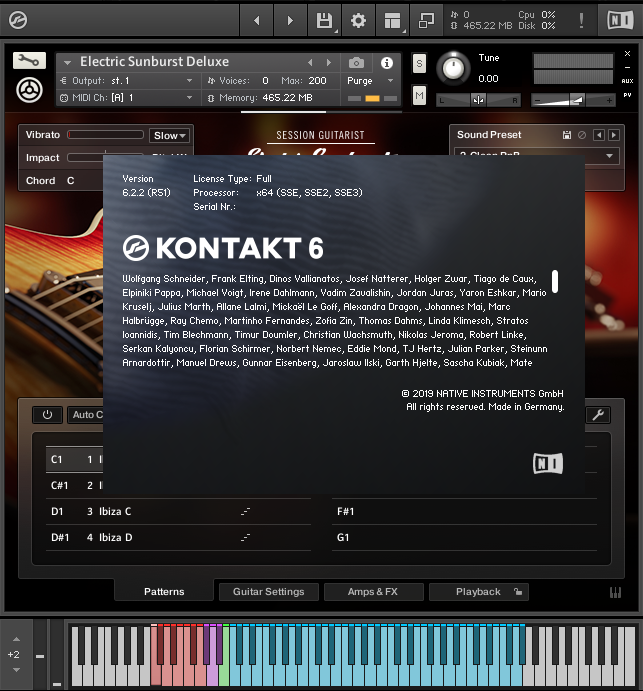Image resolution: width=643 pixels, height=691 pixels.
Task: Go to previous Sound Preset
Action: coord(598,135)
